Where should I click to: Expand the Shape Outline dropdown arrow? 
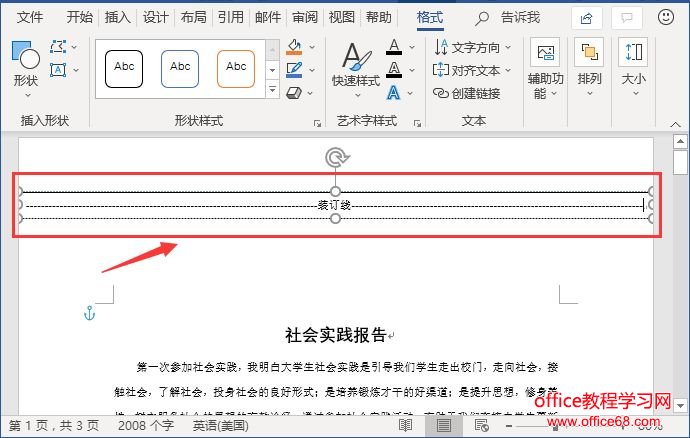[x=312, y=70]
